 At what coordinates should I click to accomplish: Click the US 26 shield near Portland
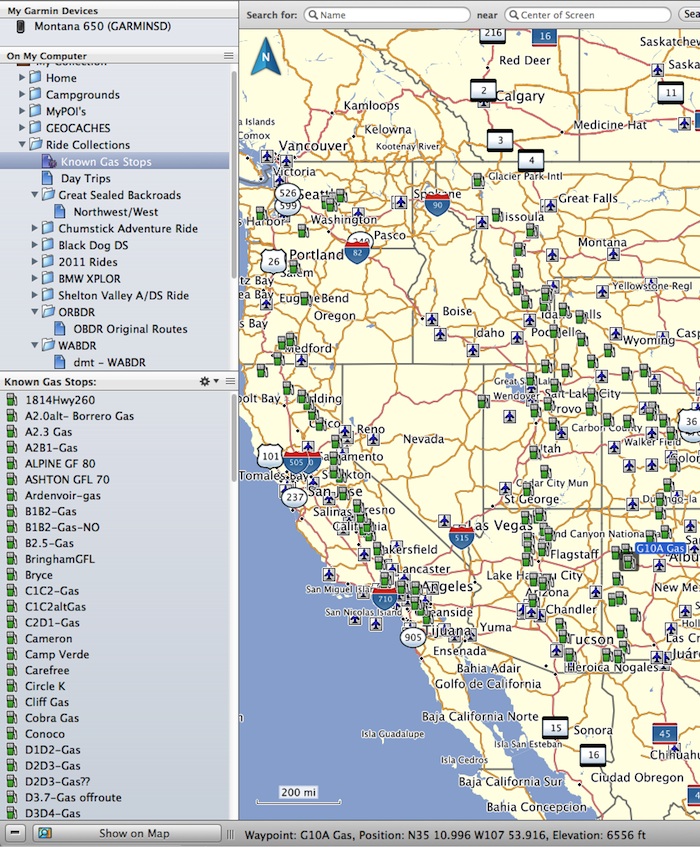[x=274, y=261]
